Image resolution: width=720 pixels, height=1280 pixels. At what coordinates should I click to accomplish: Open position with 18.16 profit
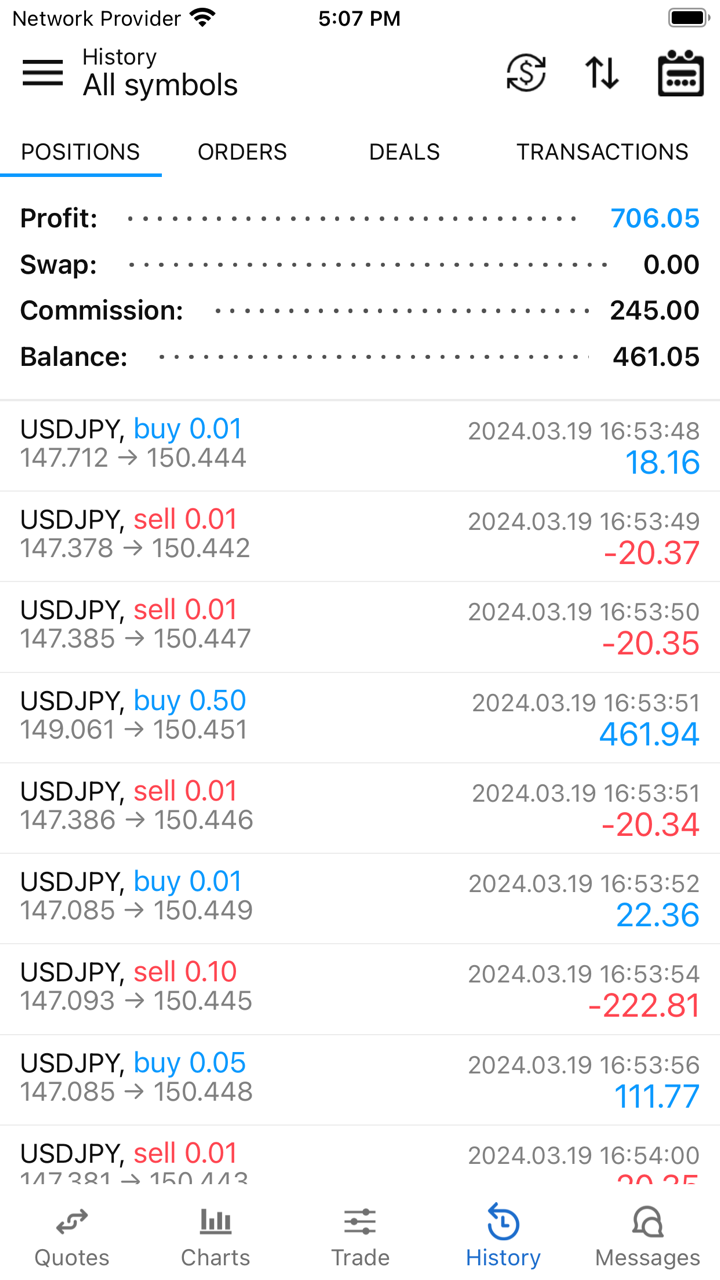tap(360, 445)
